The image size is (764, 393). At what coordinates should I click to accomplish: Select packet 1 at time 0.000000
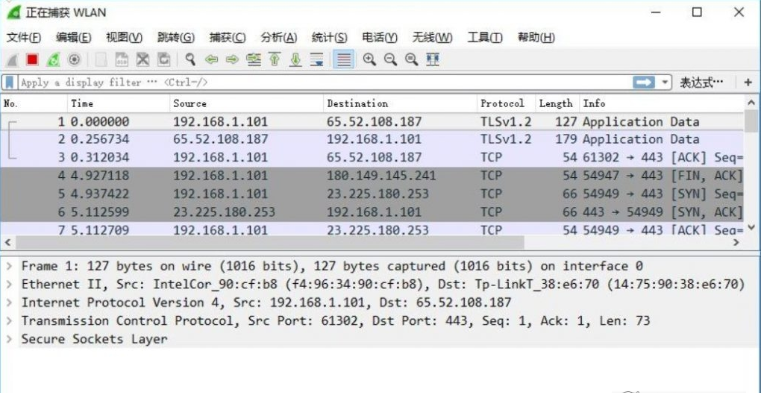373,122
